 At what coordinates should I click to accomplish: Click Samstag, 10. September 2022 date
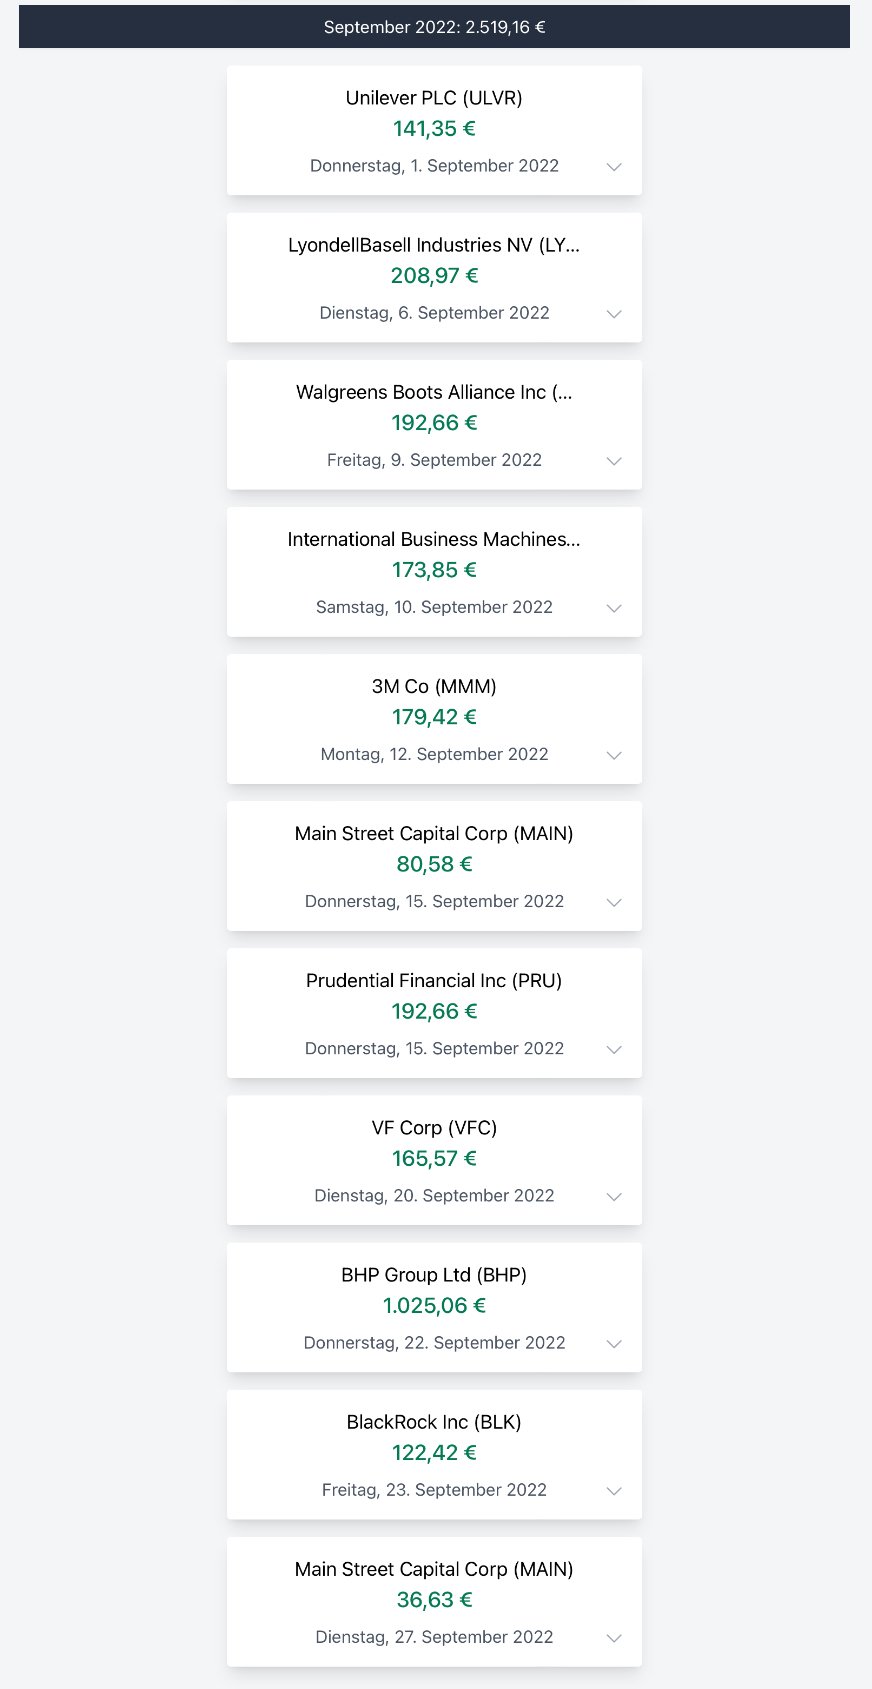tap(434, 607)
